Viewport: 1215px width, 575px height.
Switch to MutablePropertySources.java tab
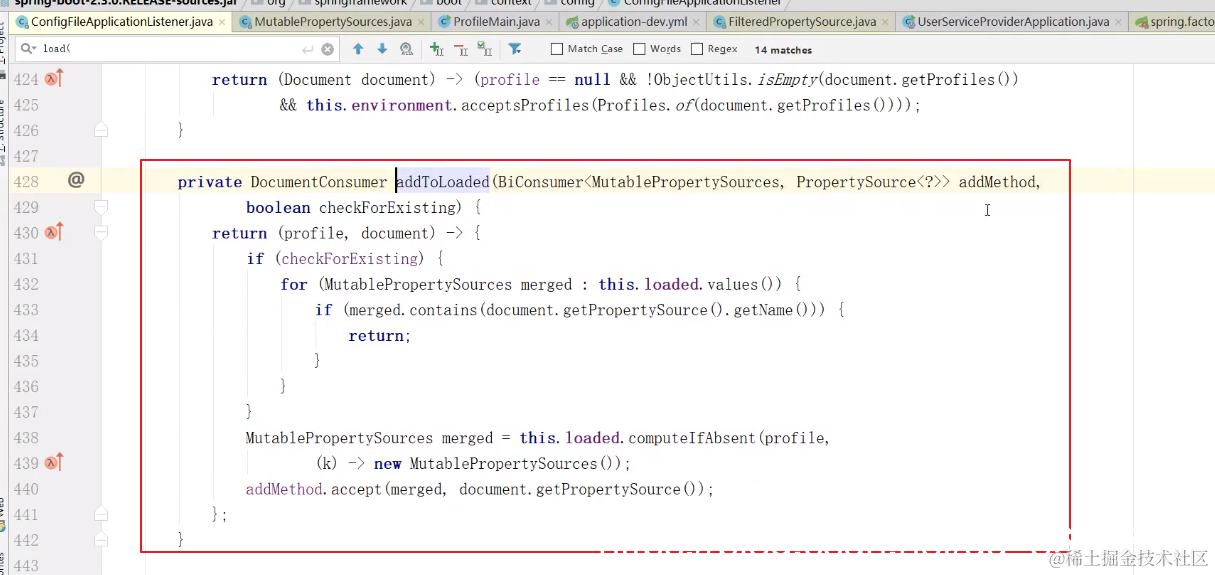(332, 21)
